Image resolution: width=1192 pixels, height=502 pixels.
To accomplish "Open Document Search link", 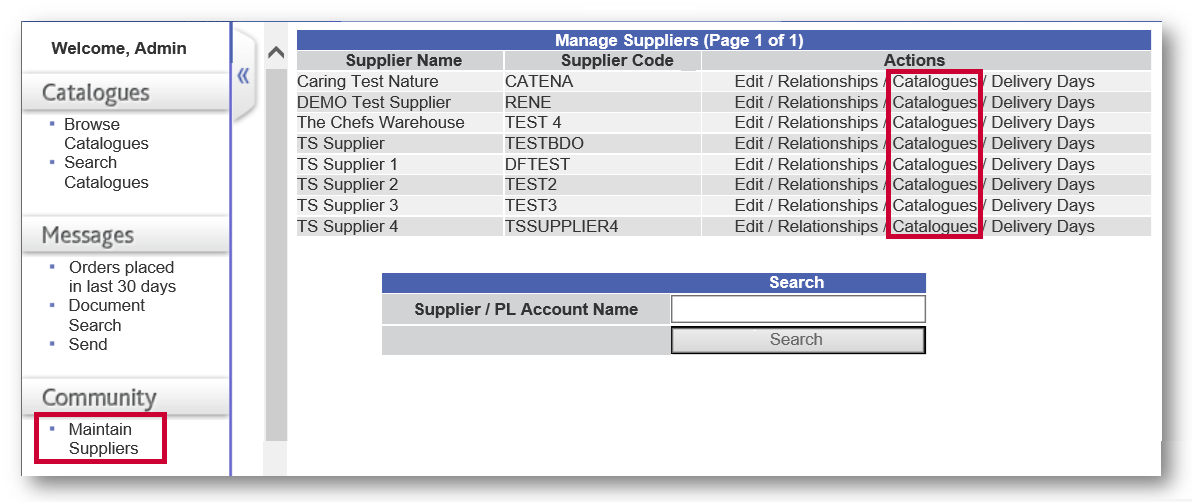I will click(x=106, y=315).
